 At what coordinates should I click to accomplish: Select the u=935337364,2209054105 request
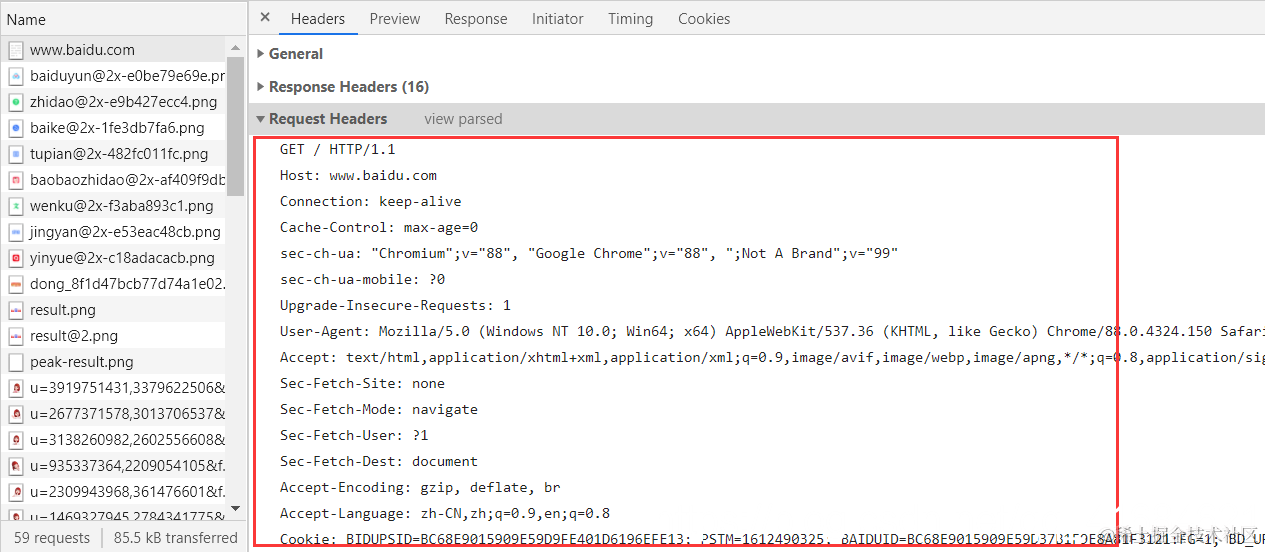114,466
